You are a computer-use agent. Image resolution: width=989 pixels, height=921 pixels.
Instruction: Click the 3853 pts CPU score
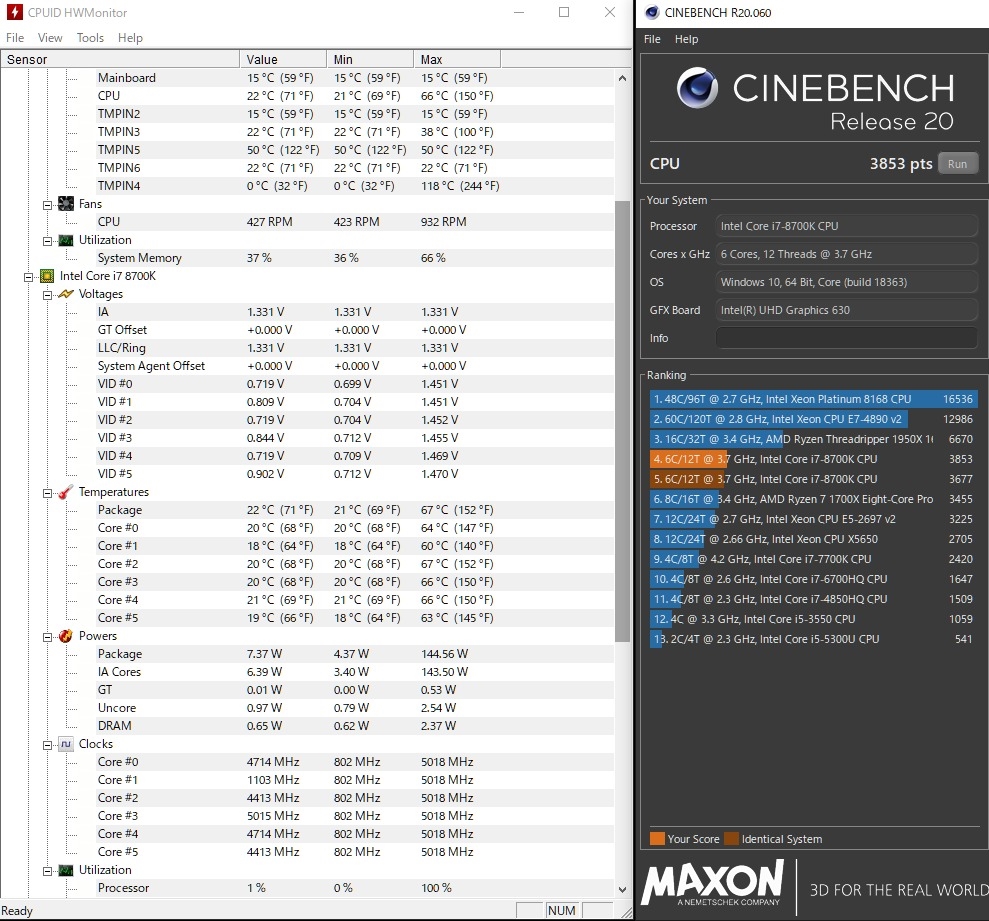tap(901, 164)
